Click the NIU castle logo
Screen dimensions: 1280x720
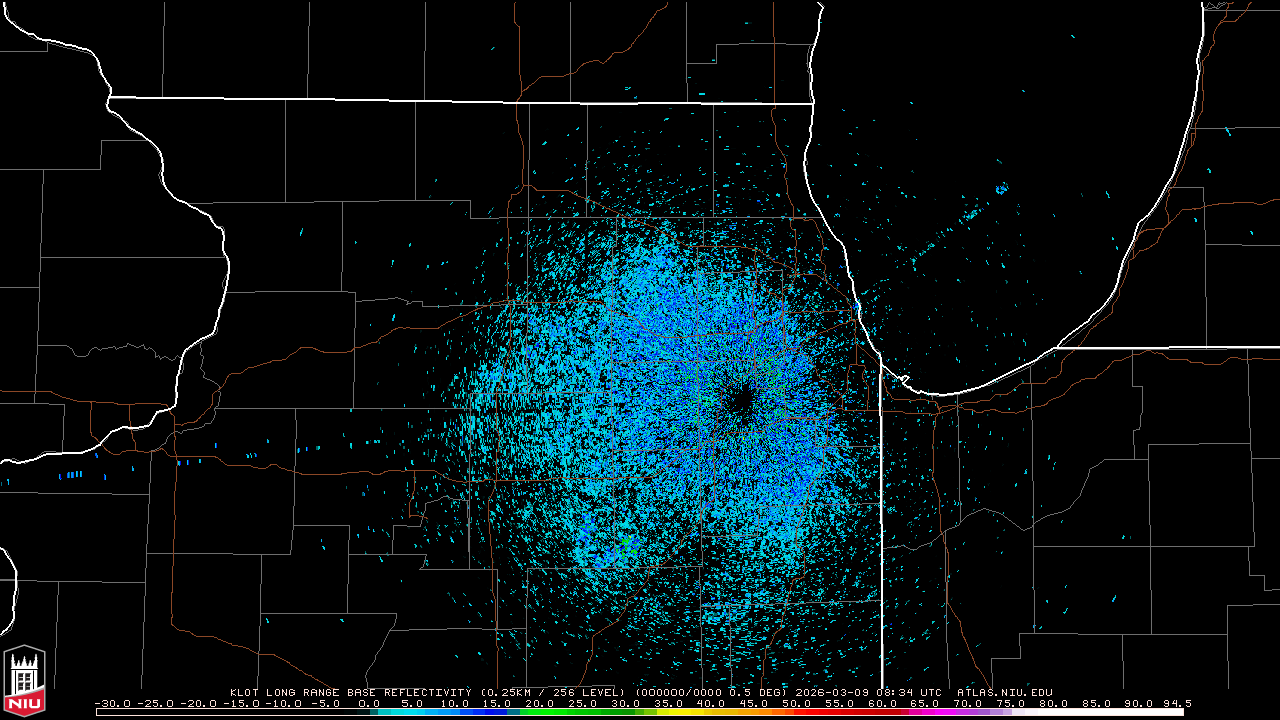(x=24, y=680)
